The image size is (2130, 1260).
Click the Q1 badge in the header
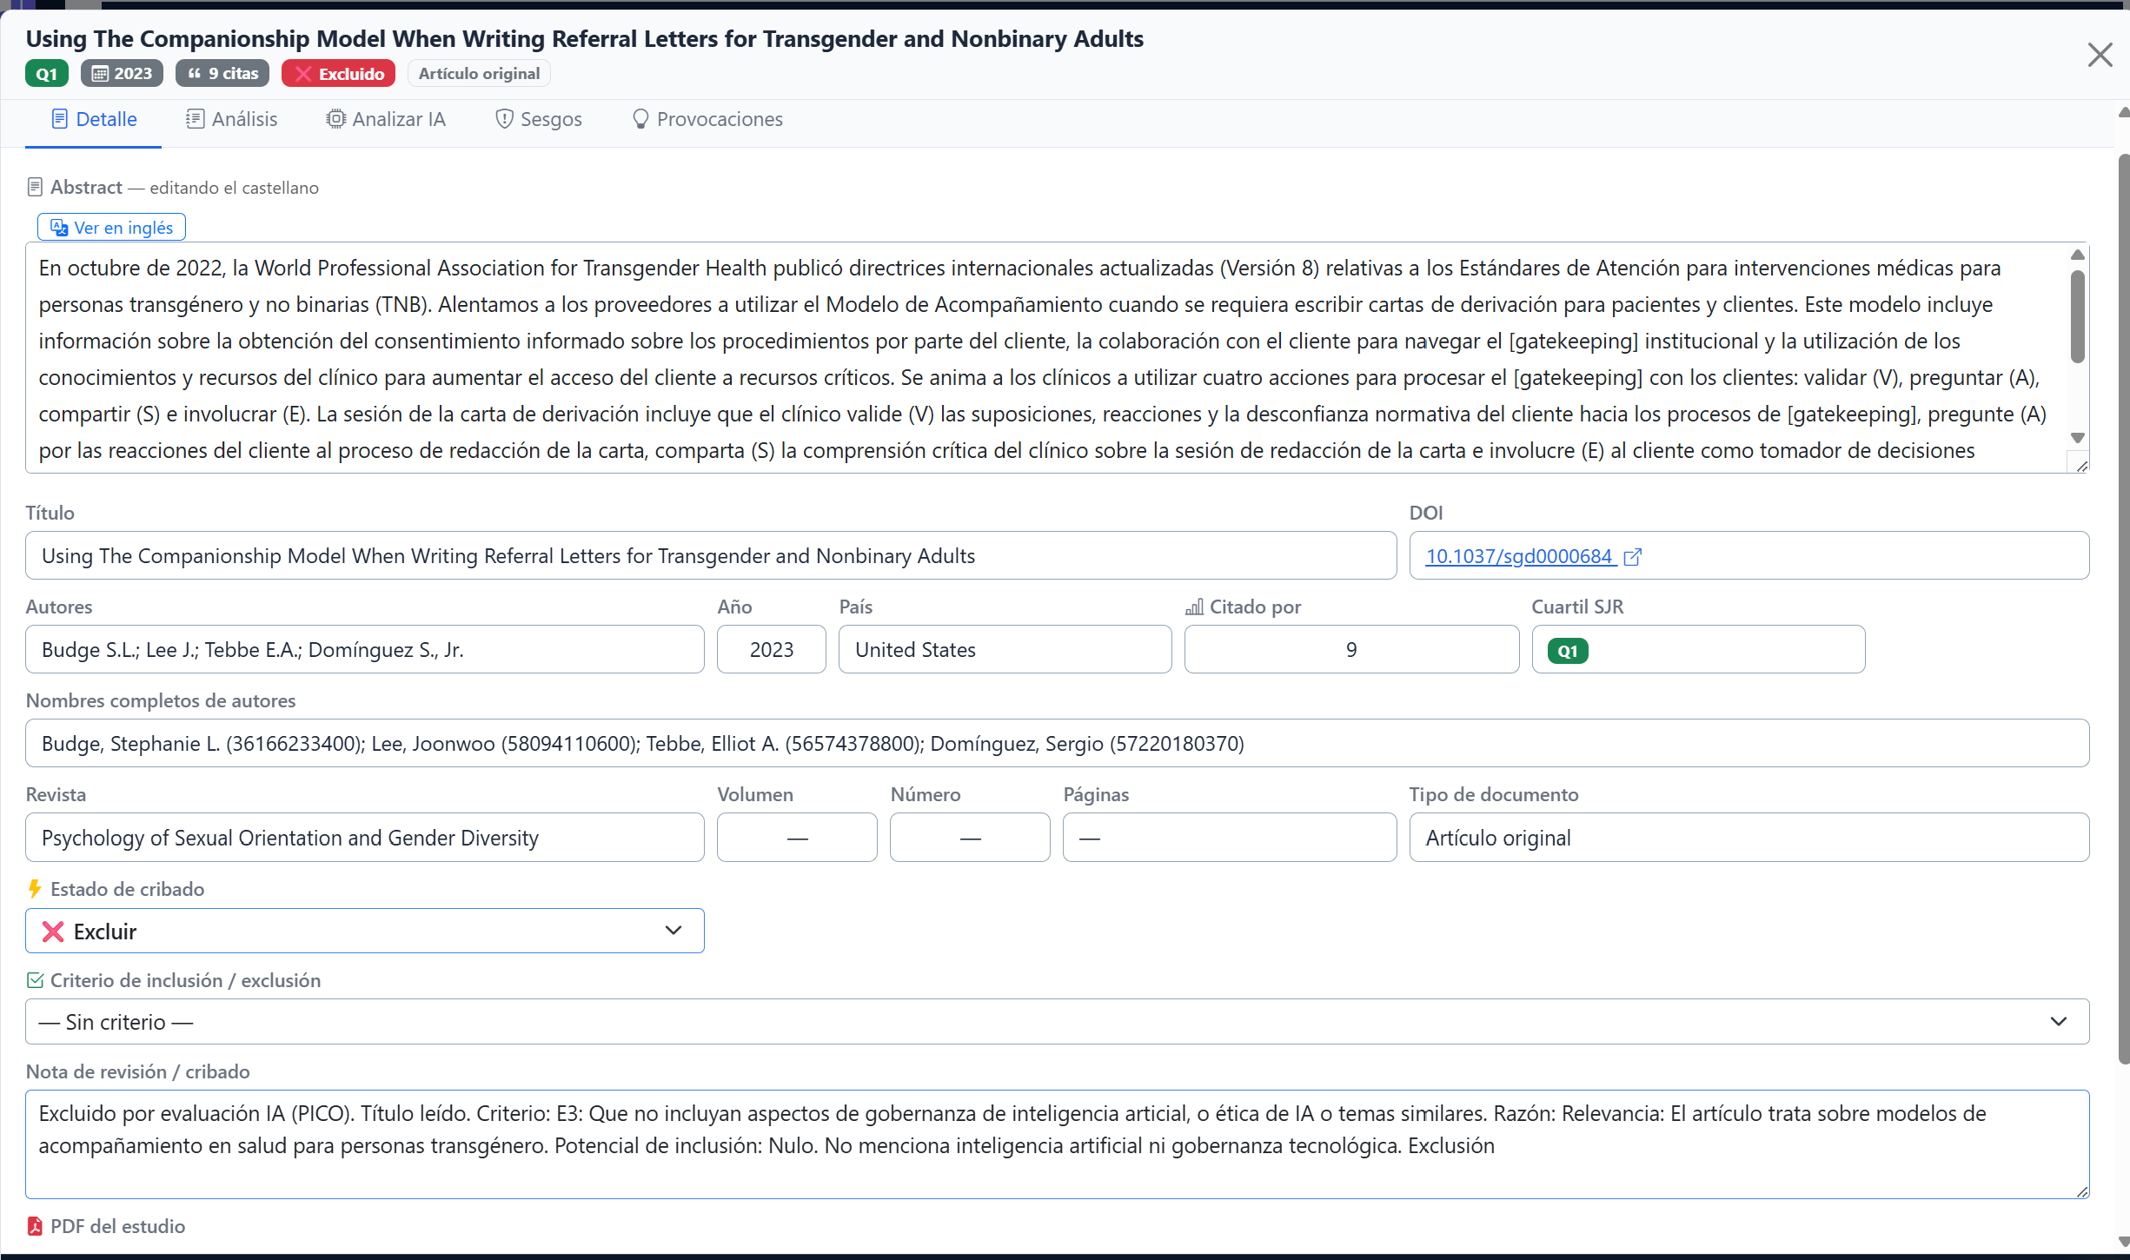click(47, 74)
